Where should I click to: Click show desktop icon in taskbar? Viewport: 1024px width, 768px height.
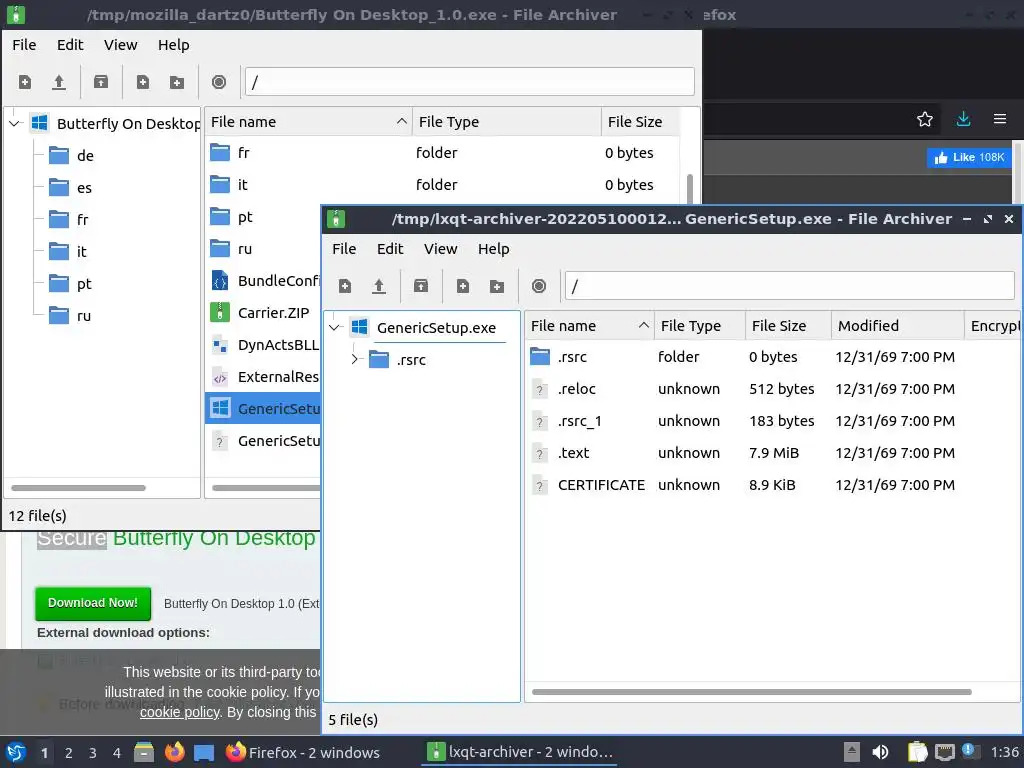204,752
